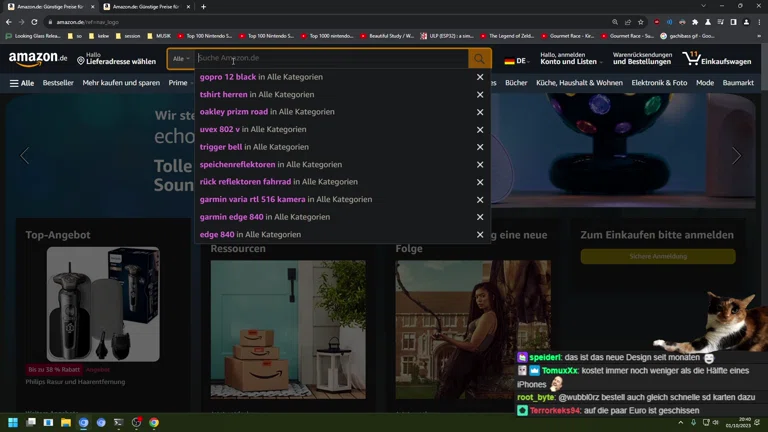Reload the page
Screen dimensions: 768x432
(x=34, y=22)
